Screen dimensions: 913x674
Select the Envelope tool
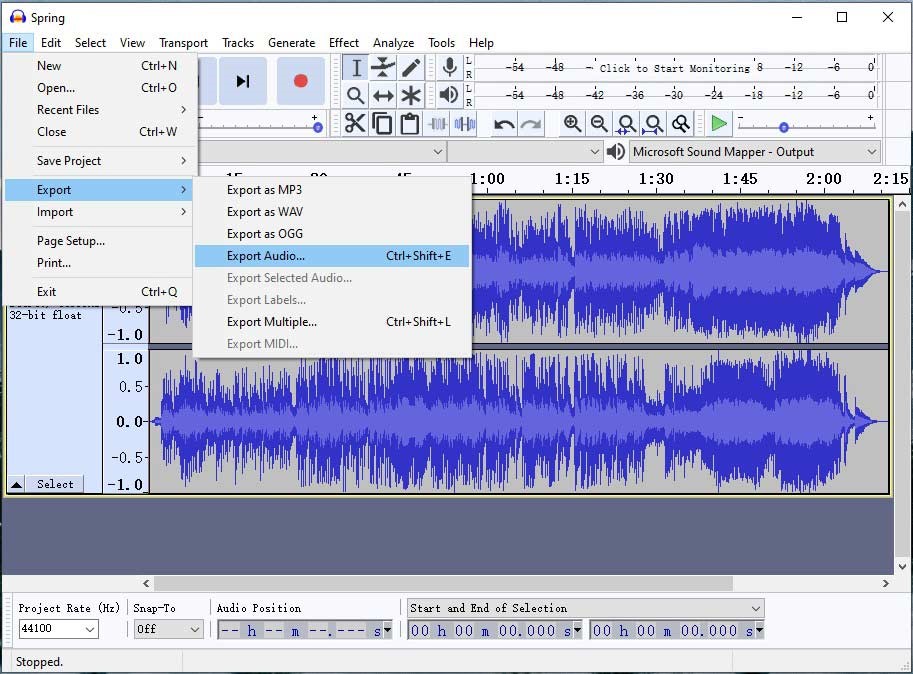pos(383,68)
